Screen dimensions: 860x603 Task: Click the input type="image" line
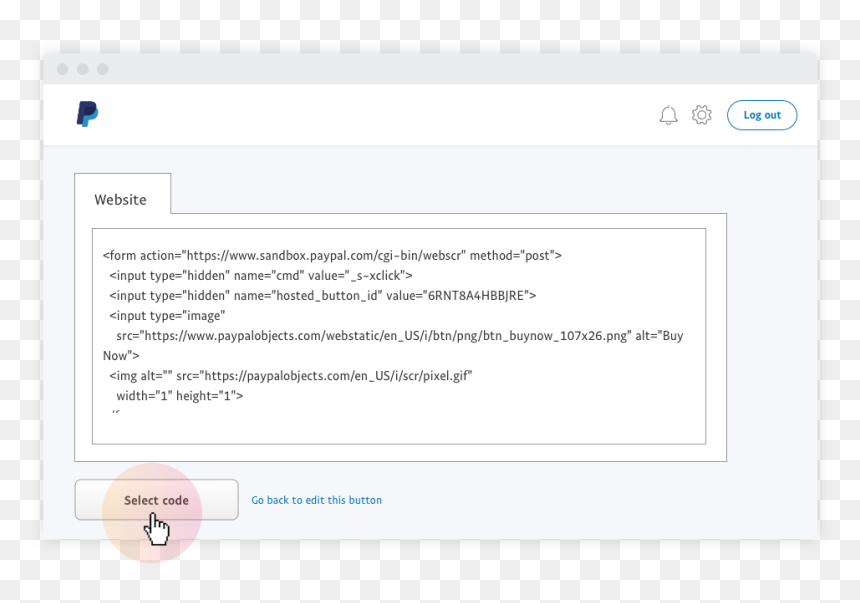point(167,316)
